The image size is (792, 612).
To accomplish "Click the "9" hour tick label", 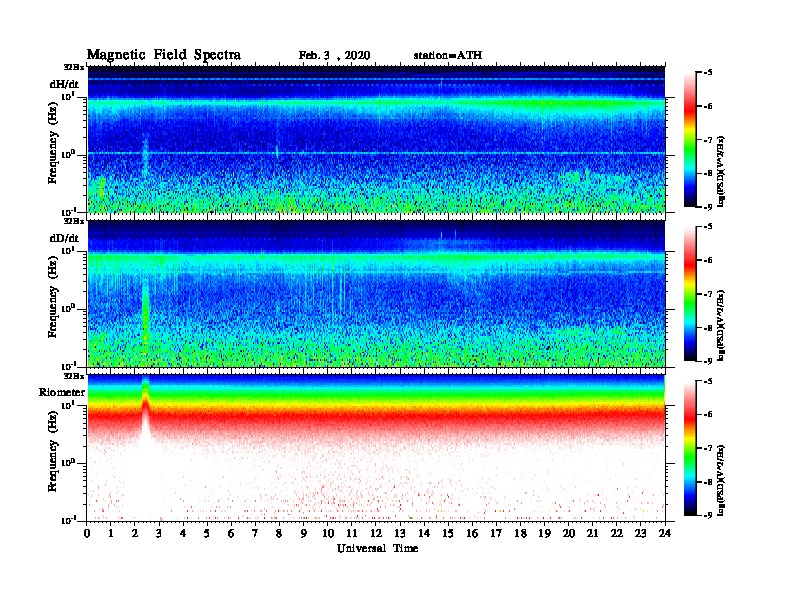I will click(x=304, y=533).
